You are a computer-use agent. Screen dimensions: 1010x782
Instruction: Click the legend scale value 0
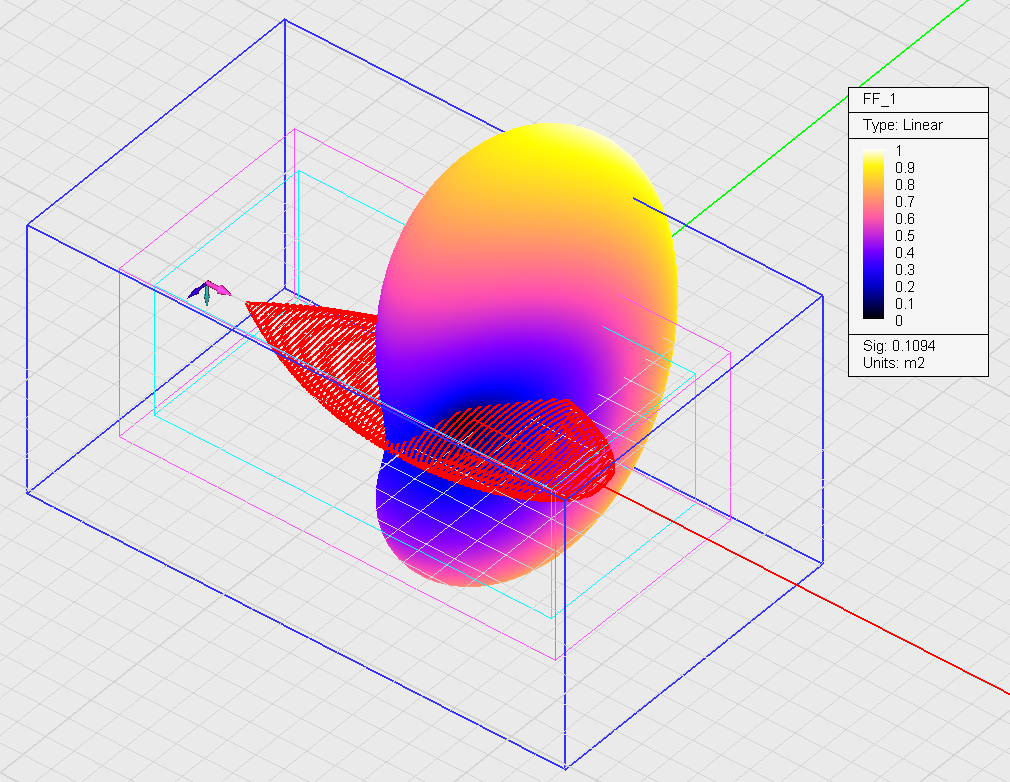click(x=899, y=320)
